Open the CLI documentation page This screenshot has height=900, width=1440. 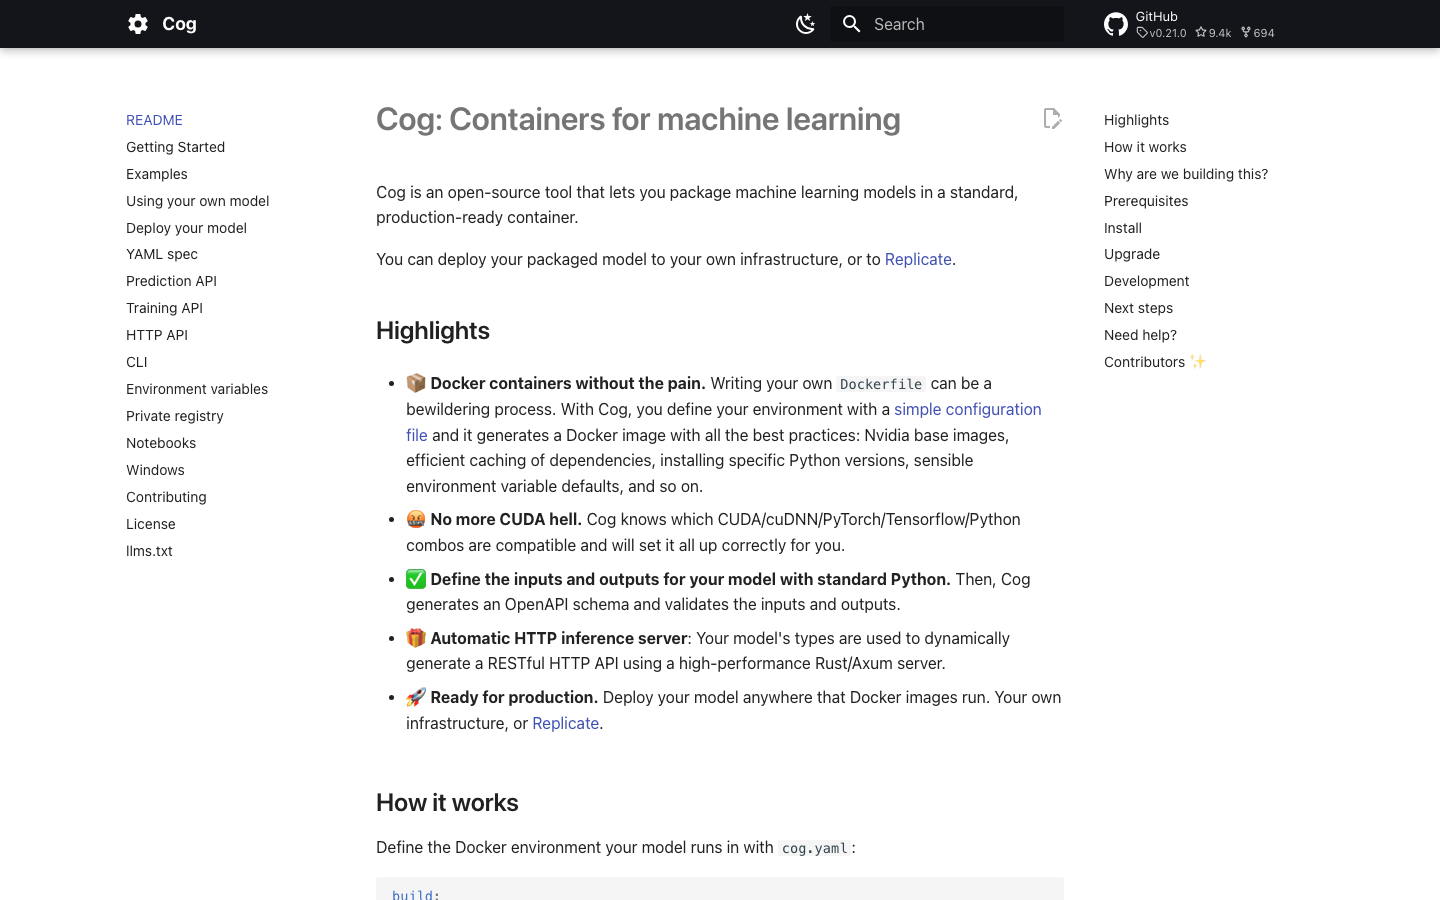(x=136, y=362)
